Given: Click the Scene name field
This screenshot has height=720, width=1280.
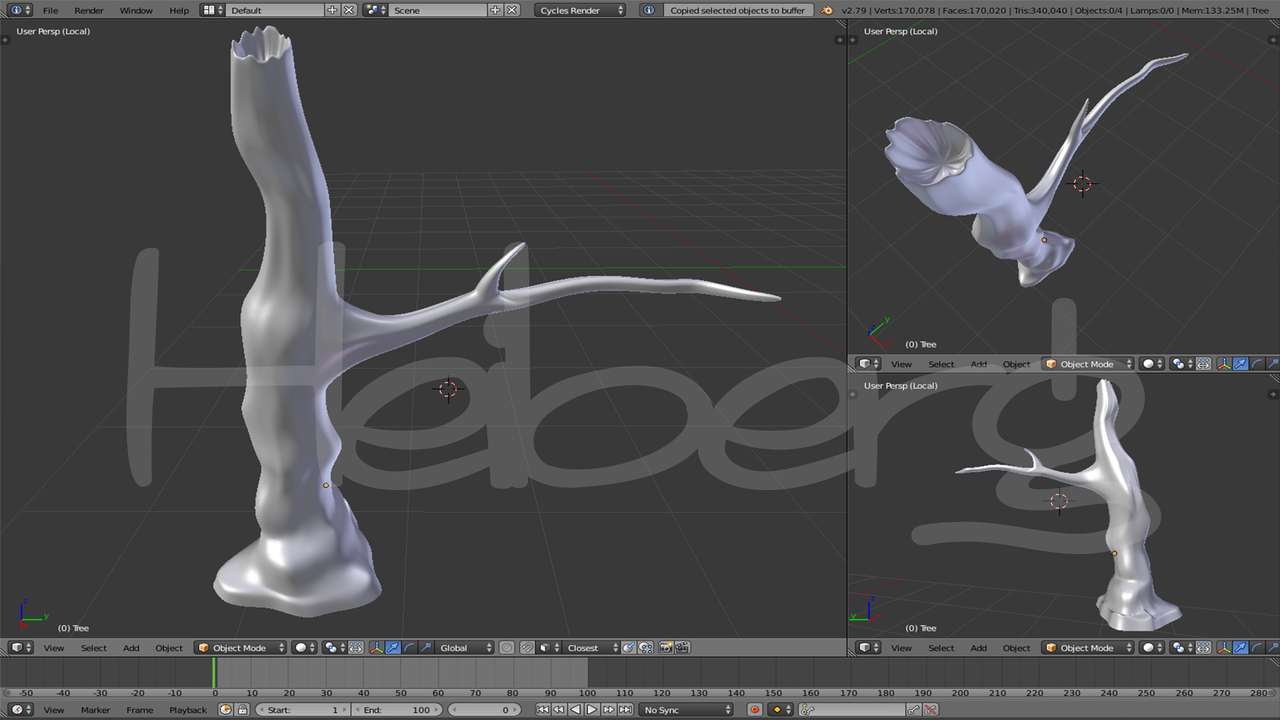Looking at the screenshot, I should tap(438, 10).
